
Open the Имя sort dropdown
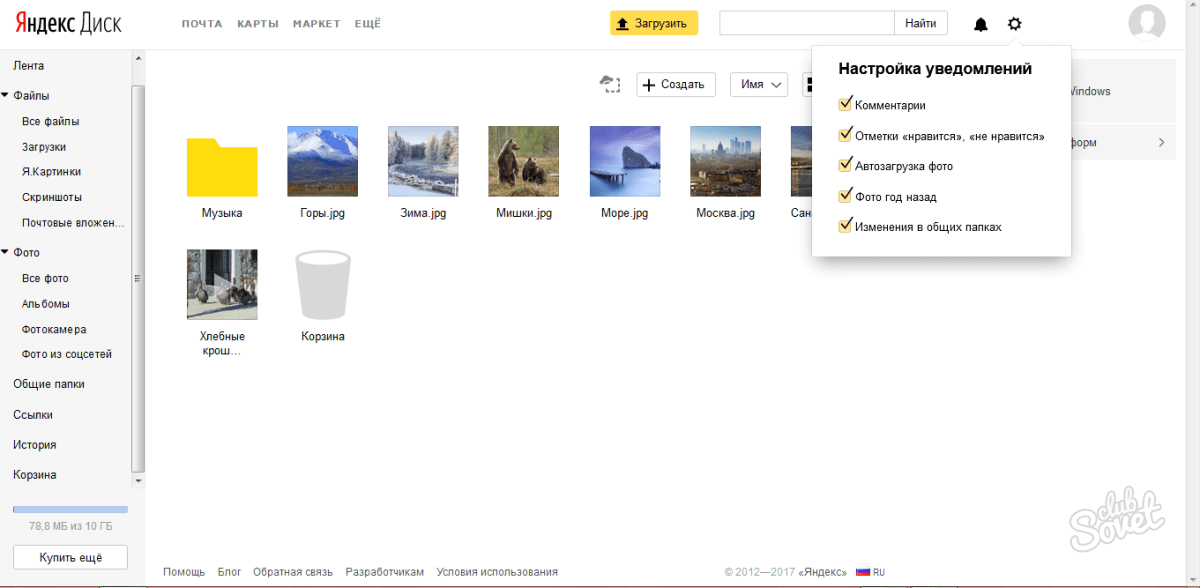click(759, 85)
